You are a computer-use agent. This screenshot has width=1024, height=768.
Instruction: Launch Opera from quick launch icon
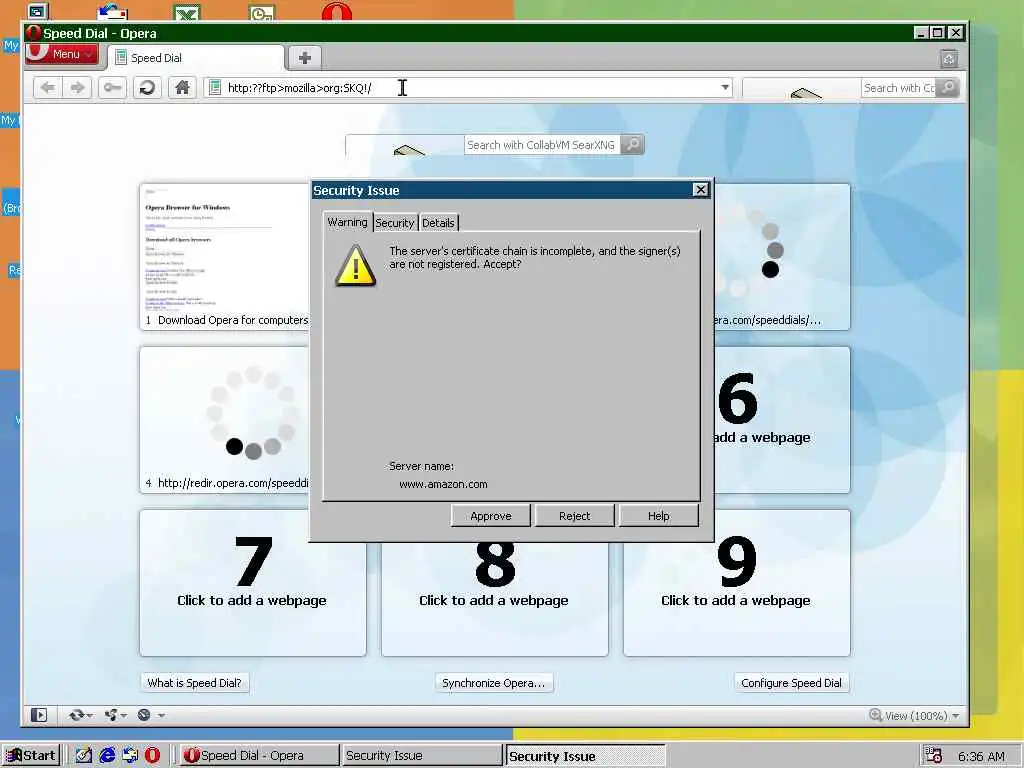tap(152, 756)
